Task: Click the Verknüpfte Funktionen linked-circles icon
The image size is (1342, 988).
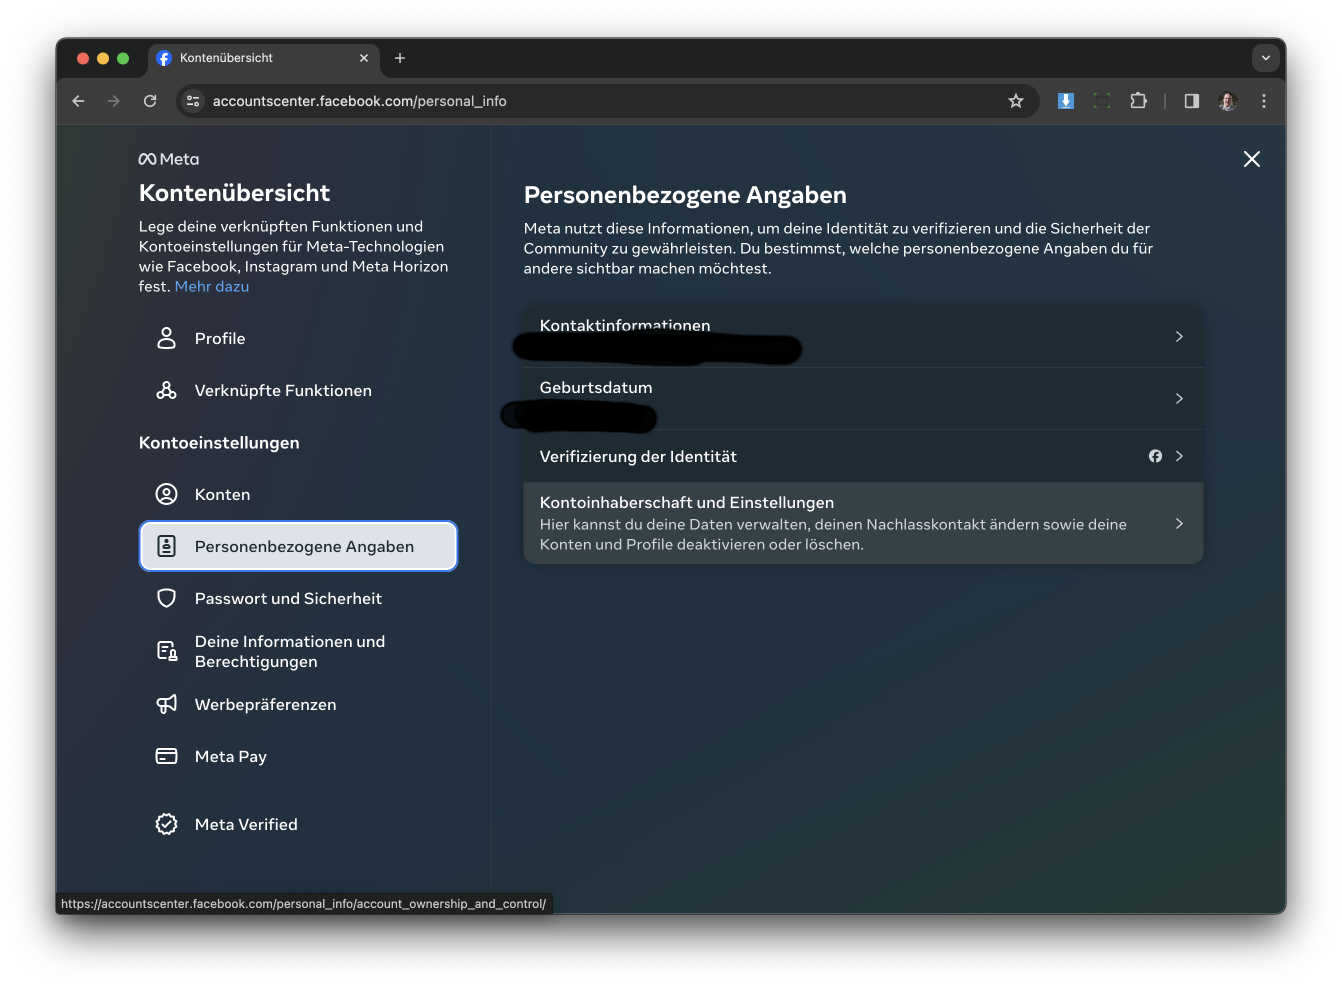Action: (x=166, y=390)
